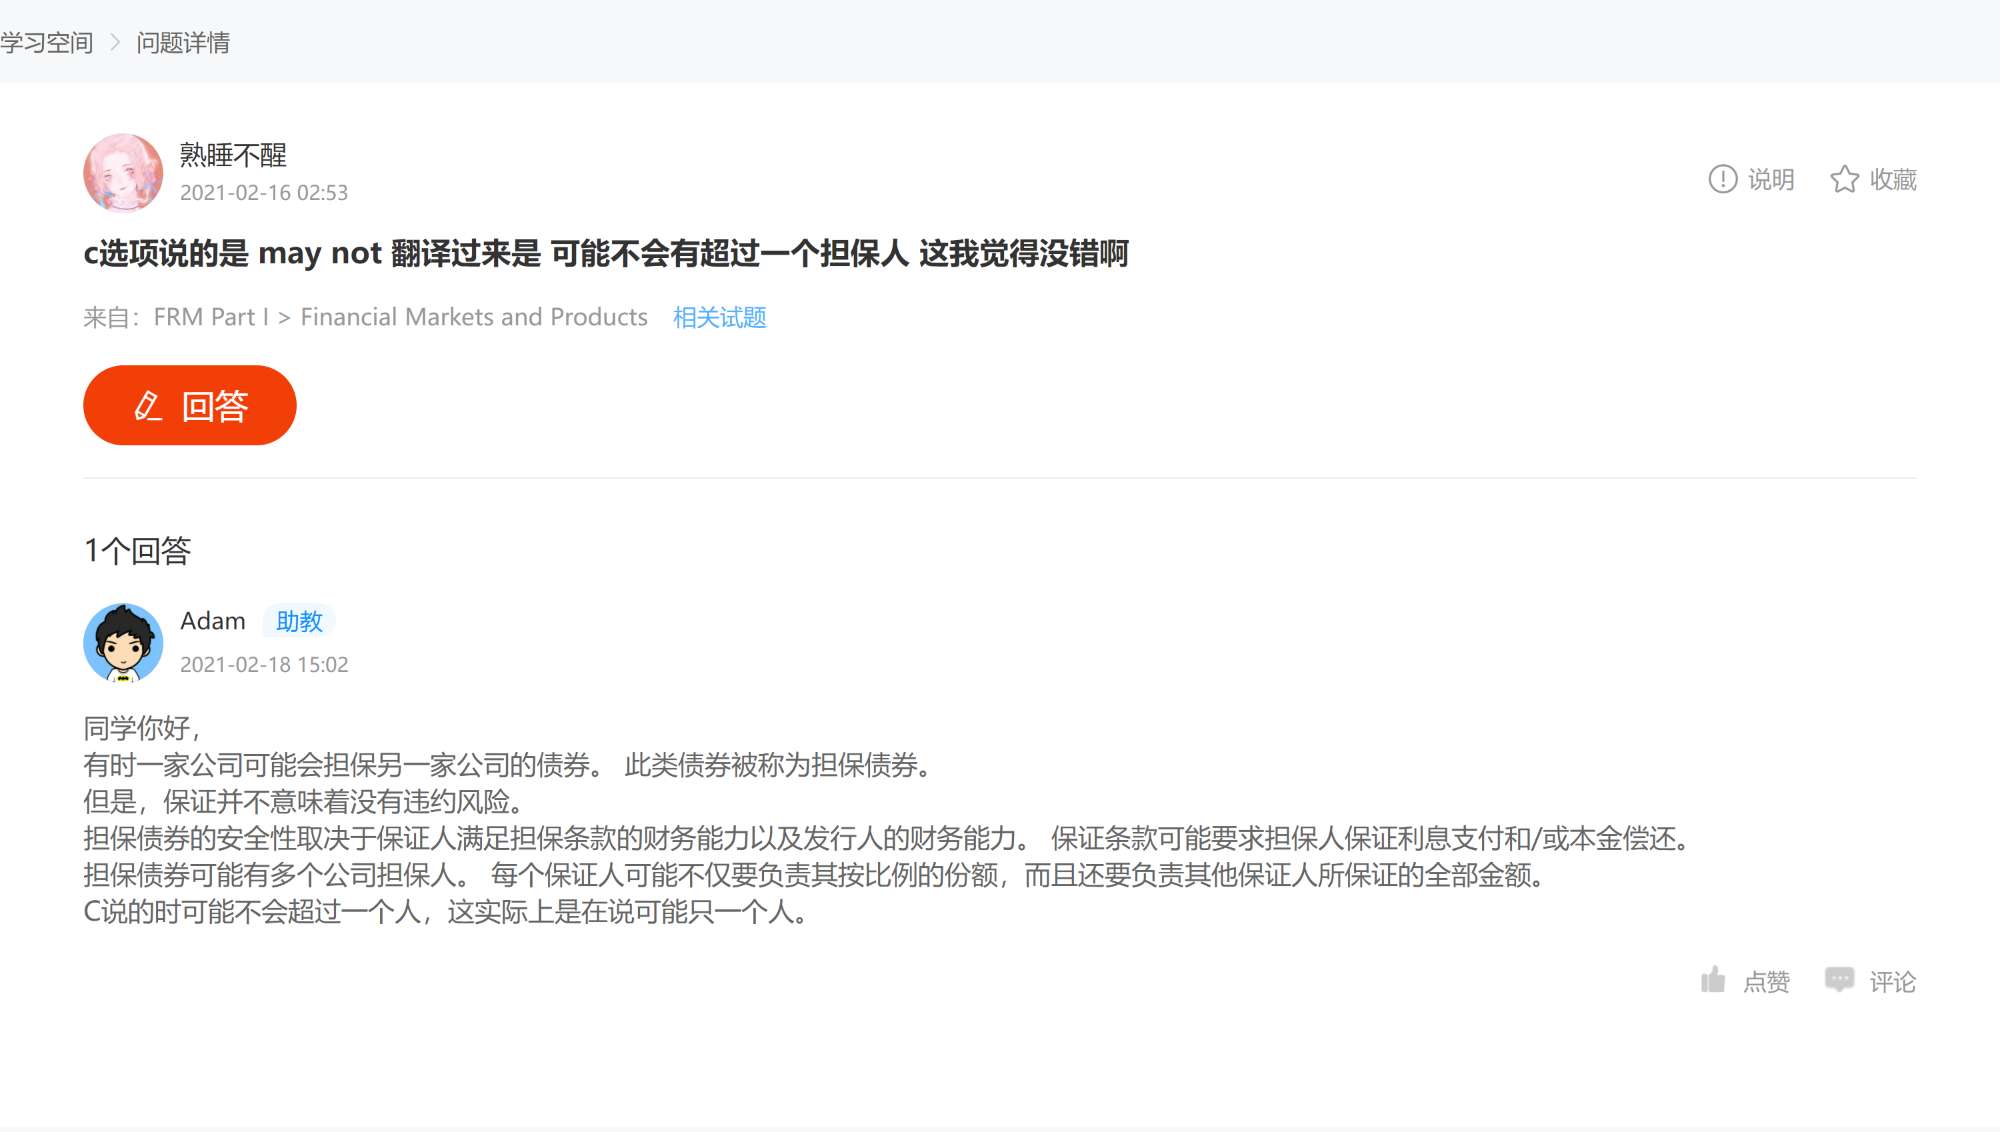This screenshot has height=1132, width=2000.
Task: Click the 学习空间 breadcrumb link
Action: point(46,42)
